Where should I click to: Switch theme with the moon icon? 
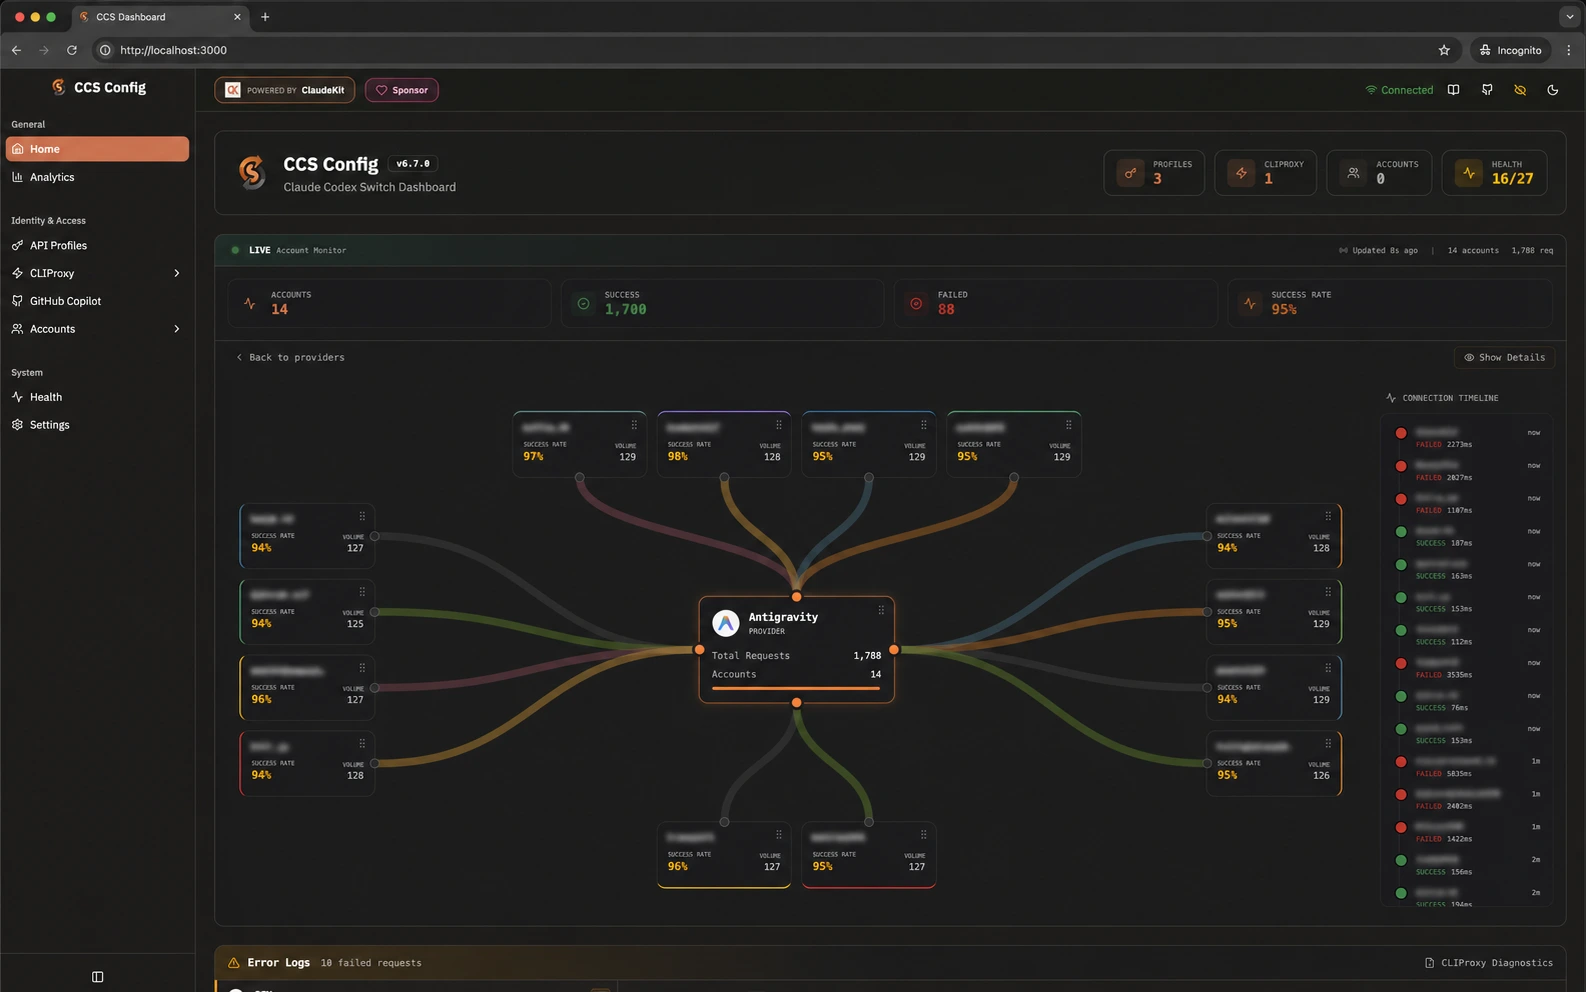1553,90
